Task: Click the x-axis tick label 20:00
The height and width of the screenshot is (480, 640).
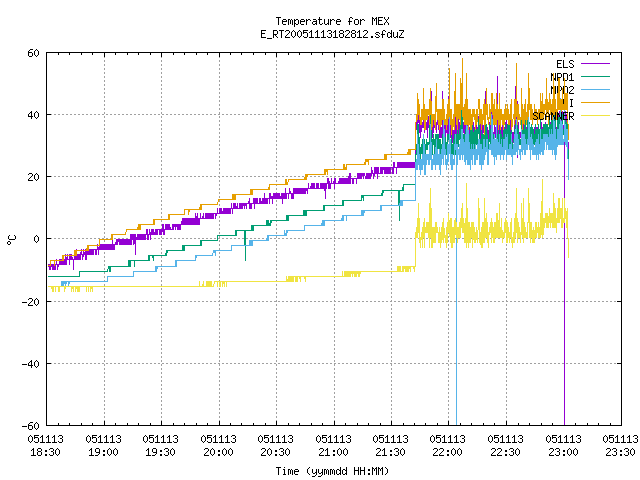Action: point(218,452)
